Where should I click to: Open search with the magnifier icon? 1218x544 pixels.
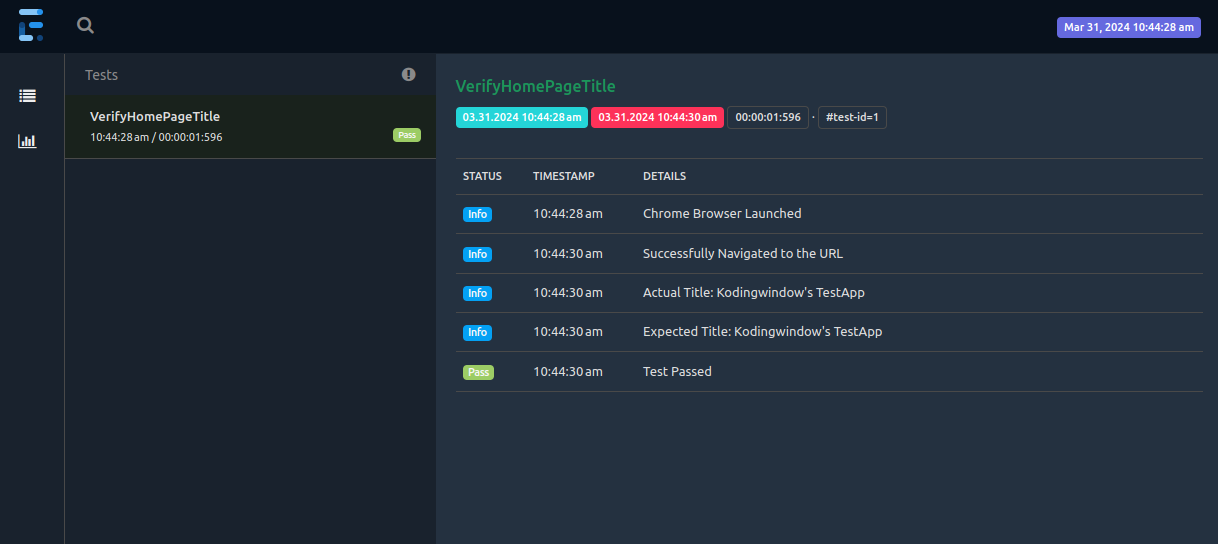coord(86,26)
